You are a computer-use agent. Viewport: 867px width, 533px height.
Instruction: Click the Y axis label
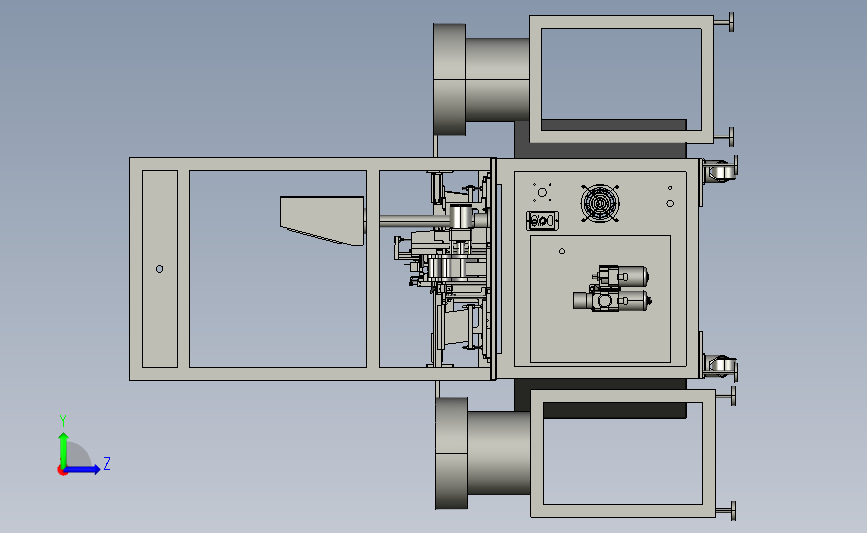(x=63, y=421)
